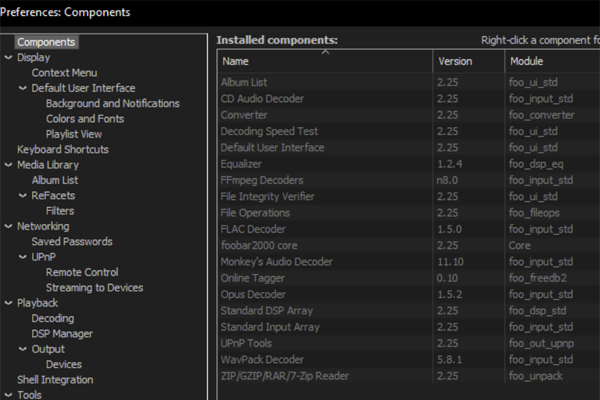
Task: Select the CD Audio Decoder component
Action: (409, 99)
